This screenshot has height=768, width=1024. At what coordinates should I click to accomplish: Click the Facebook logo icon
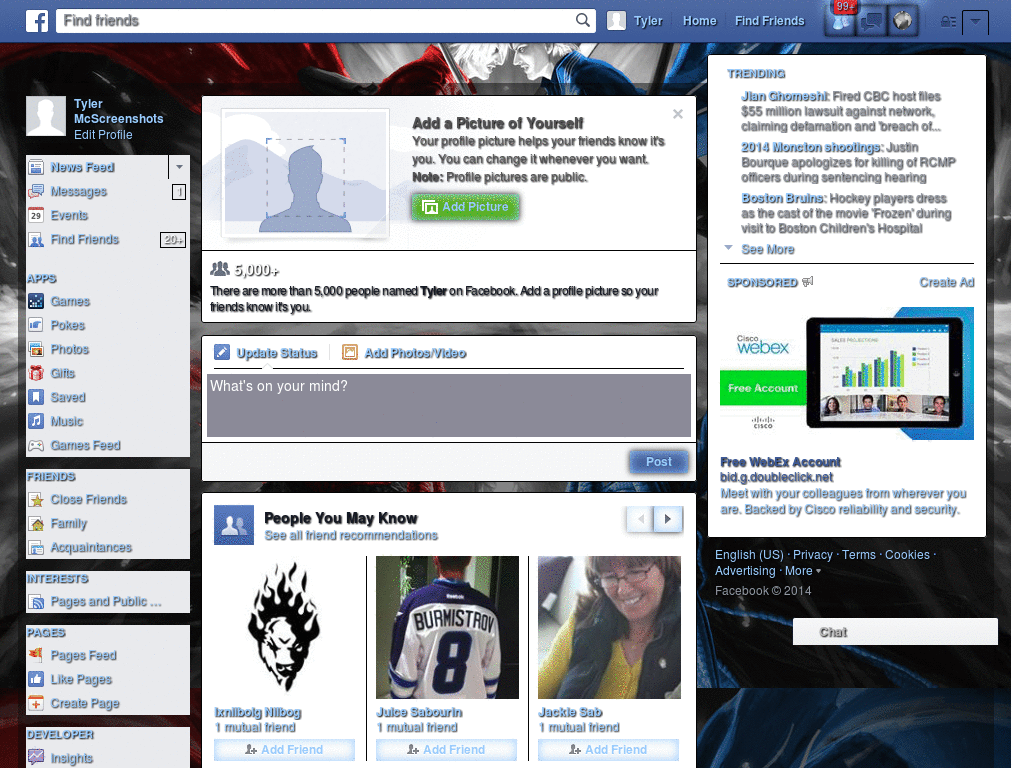coord(37,21)
